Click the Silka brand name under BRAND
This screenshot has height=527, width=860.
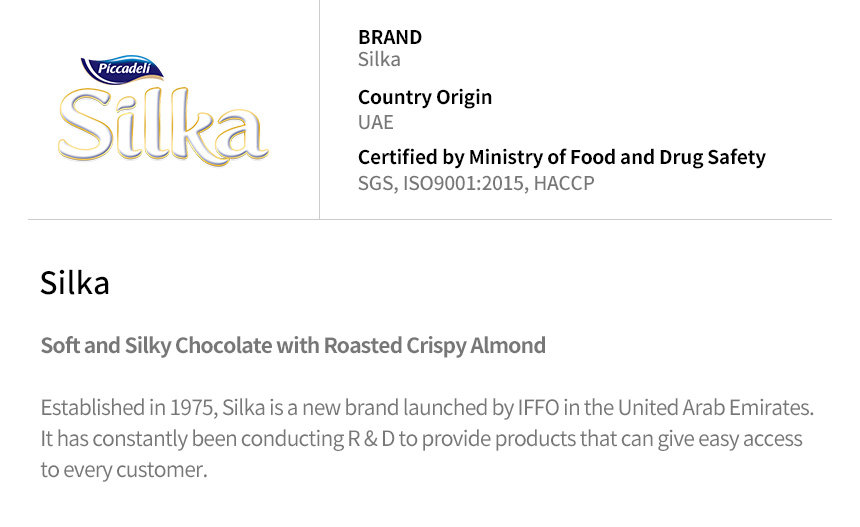379,59
